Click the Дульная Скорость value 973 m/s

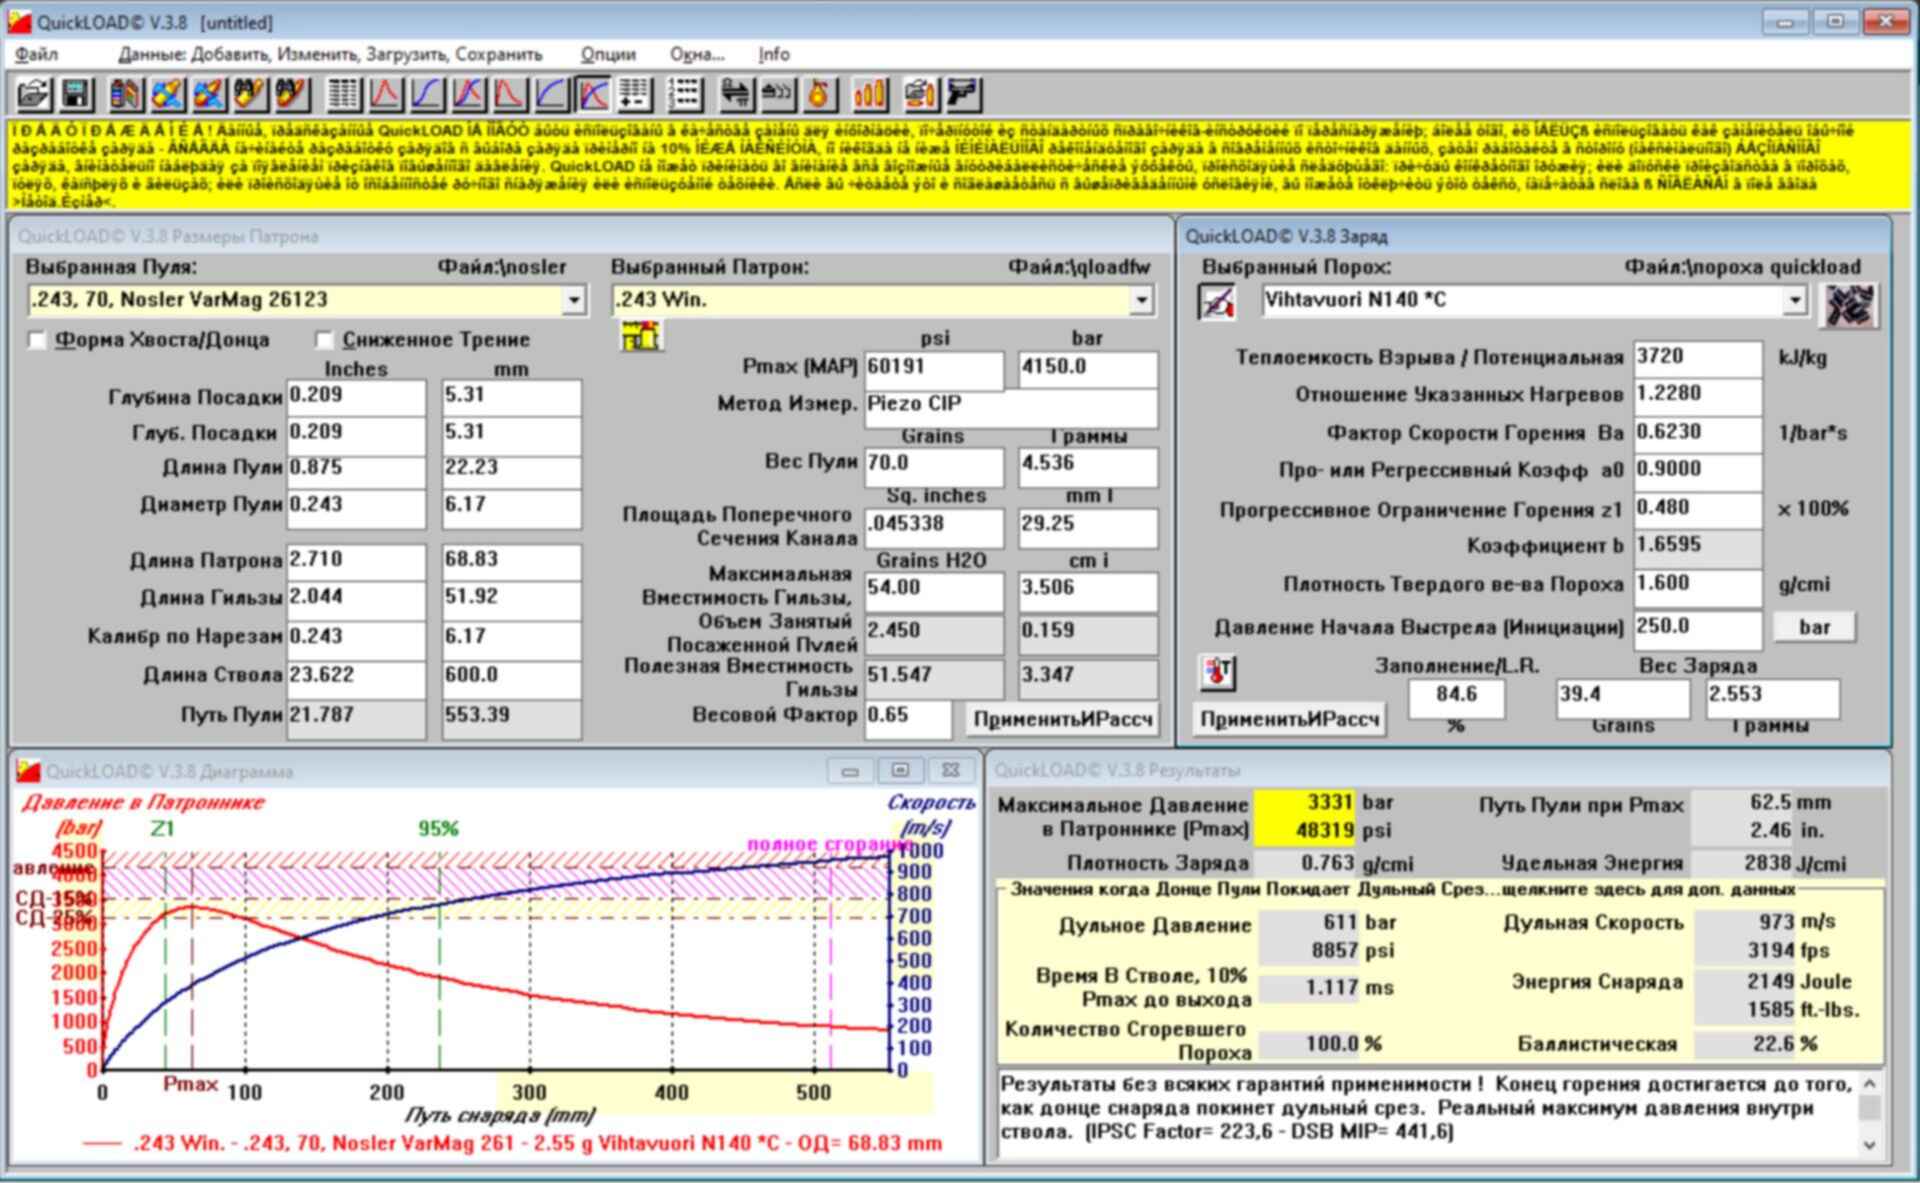click(x=1744, y=922)
